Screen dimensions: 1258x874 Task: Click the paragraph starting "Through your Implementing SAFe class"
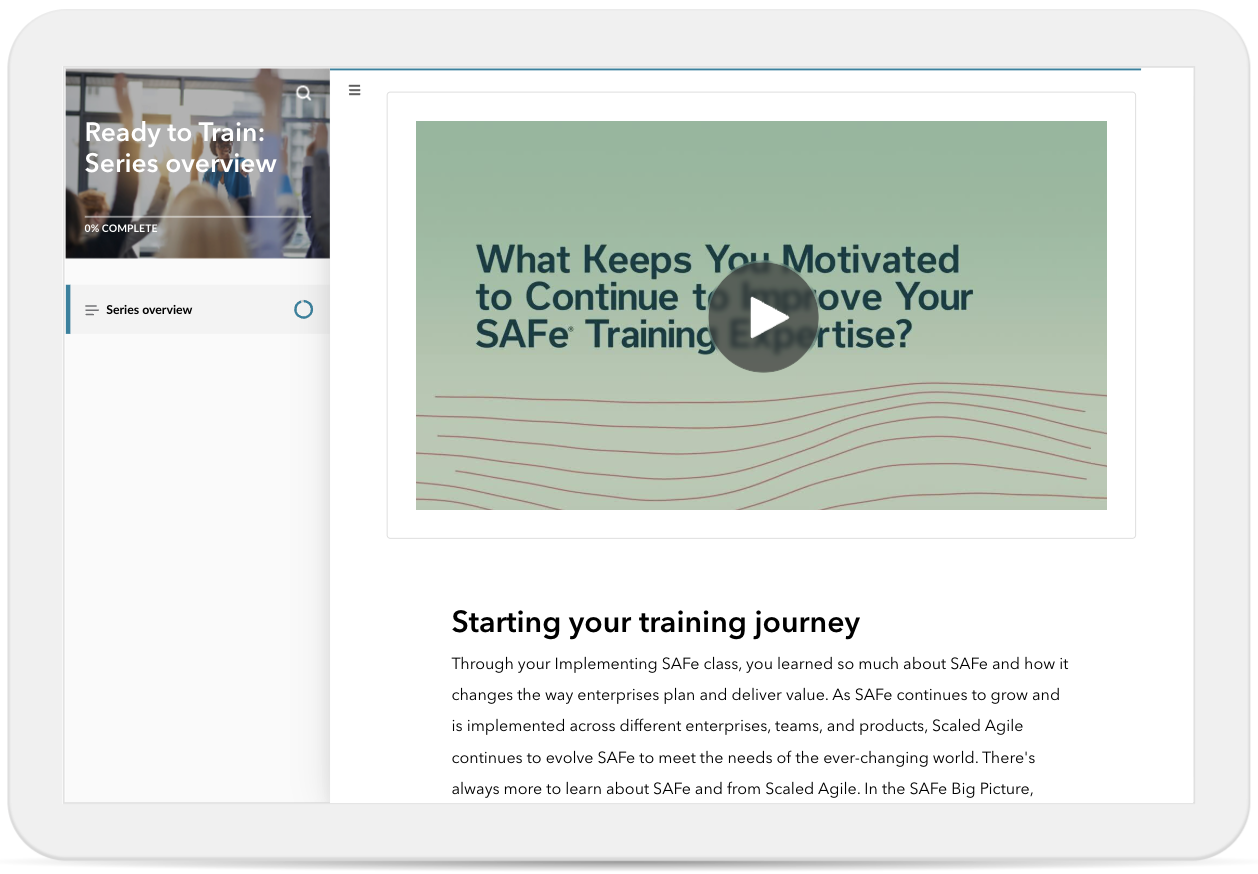(760, 726)
